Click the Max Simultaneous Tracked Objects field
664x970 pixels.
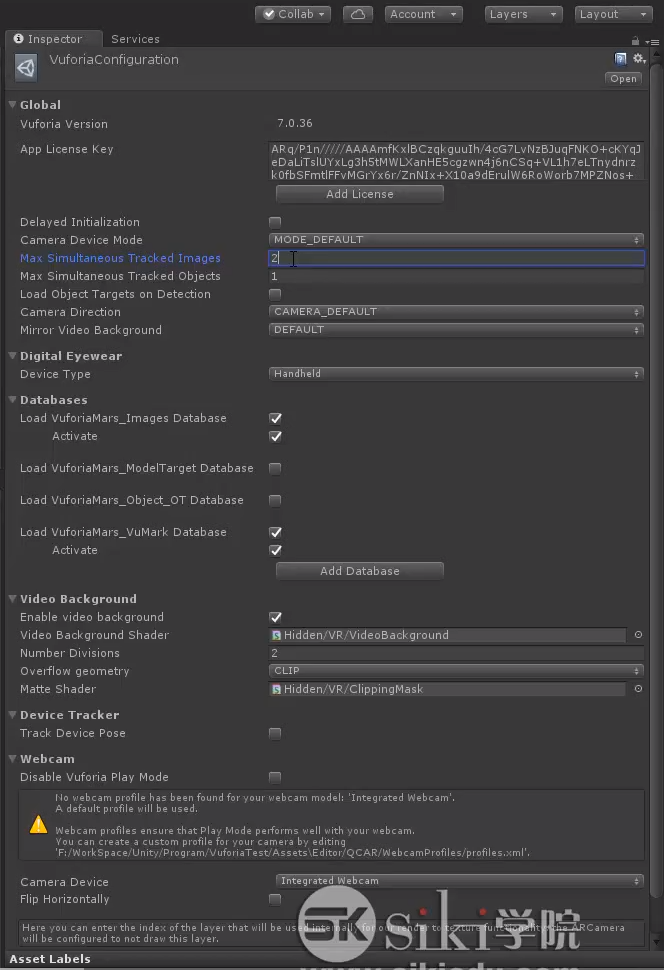coord(456,277)
